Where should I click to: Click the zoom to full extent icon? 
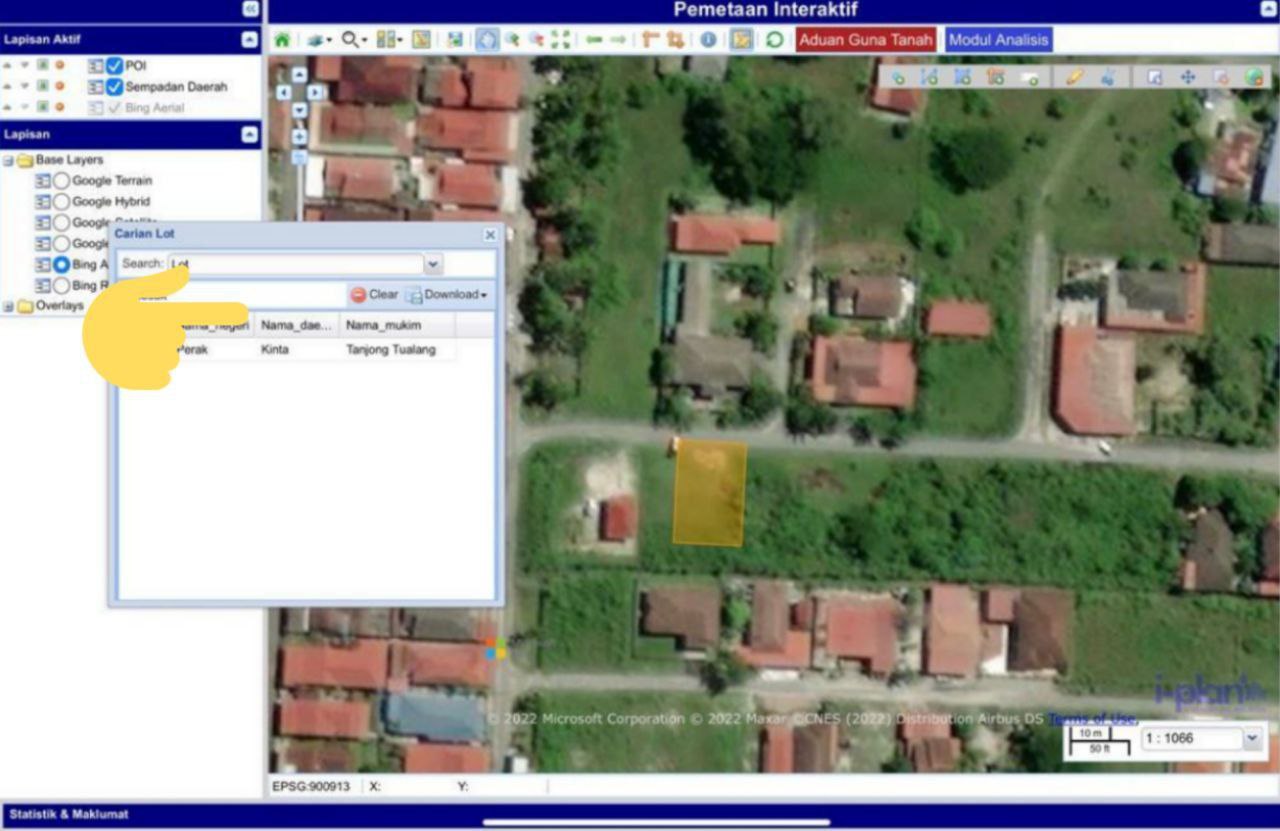[560, 40]
